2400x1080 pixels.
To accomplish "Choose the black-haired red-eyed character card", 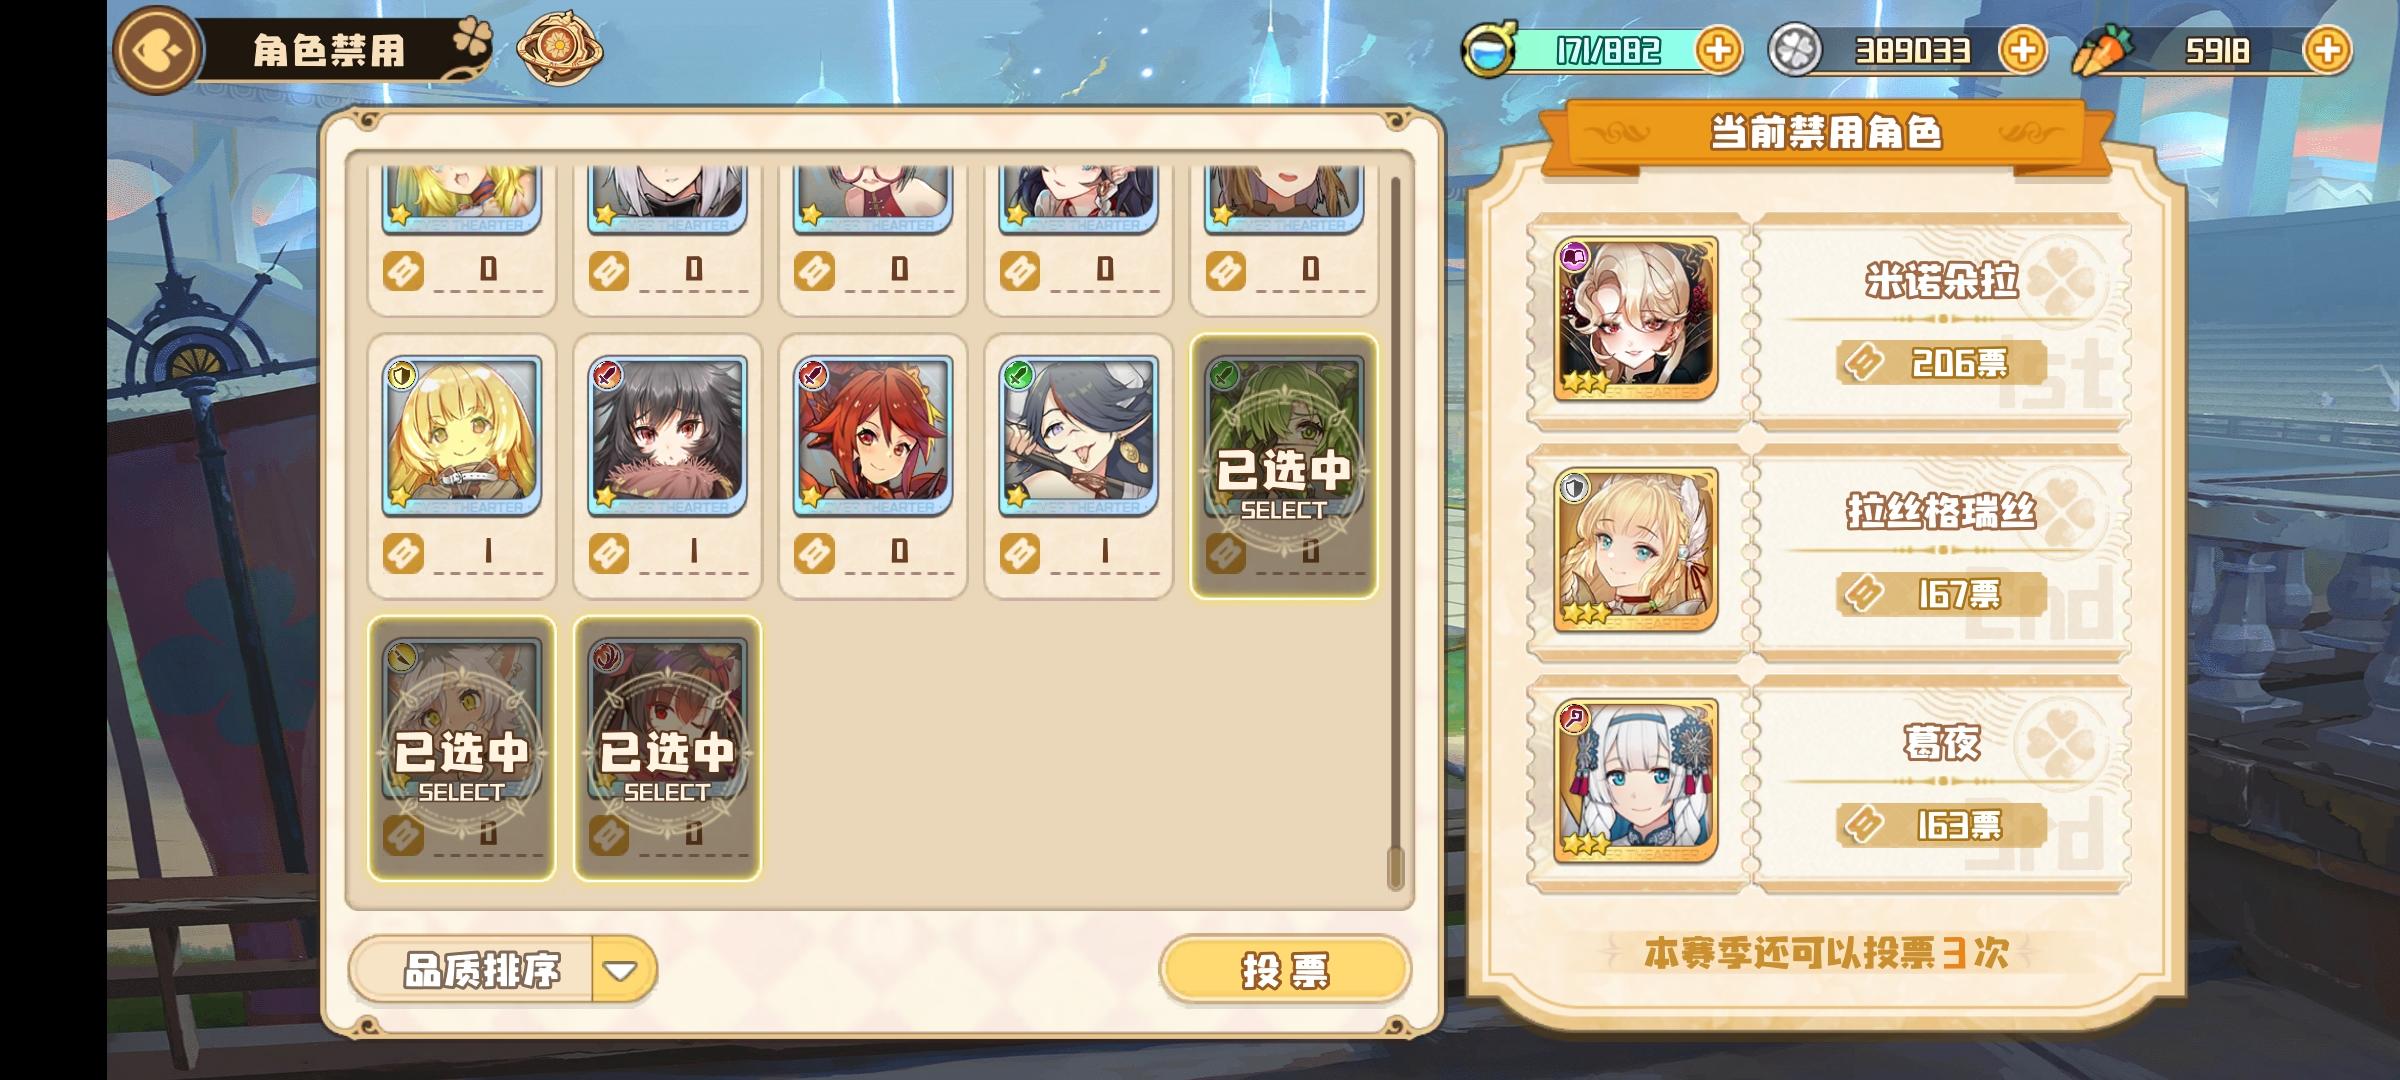I will (x=667, y=467).
